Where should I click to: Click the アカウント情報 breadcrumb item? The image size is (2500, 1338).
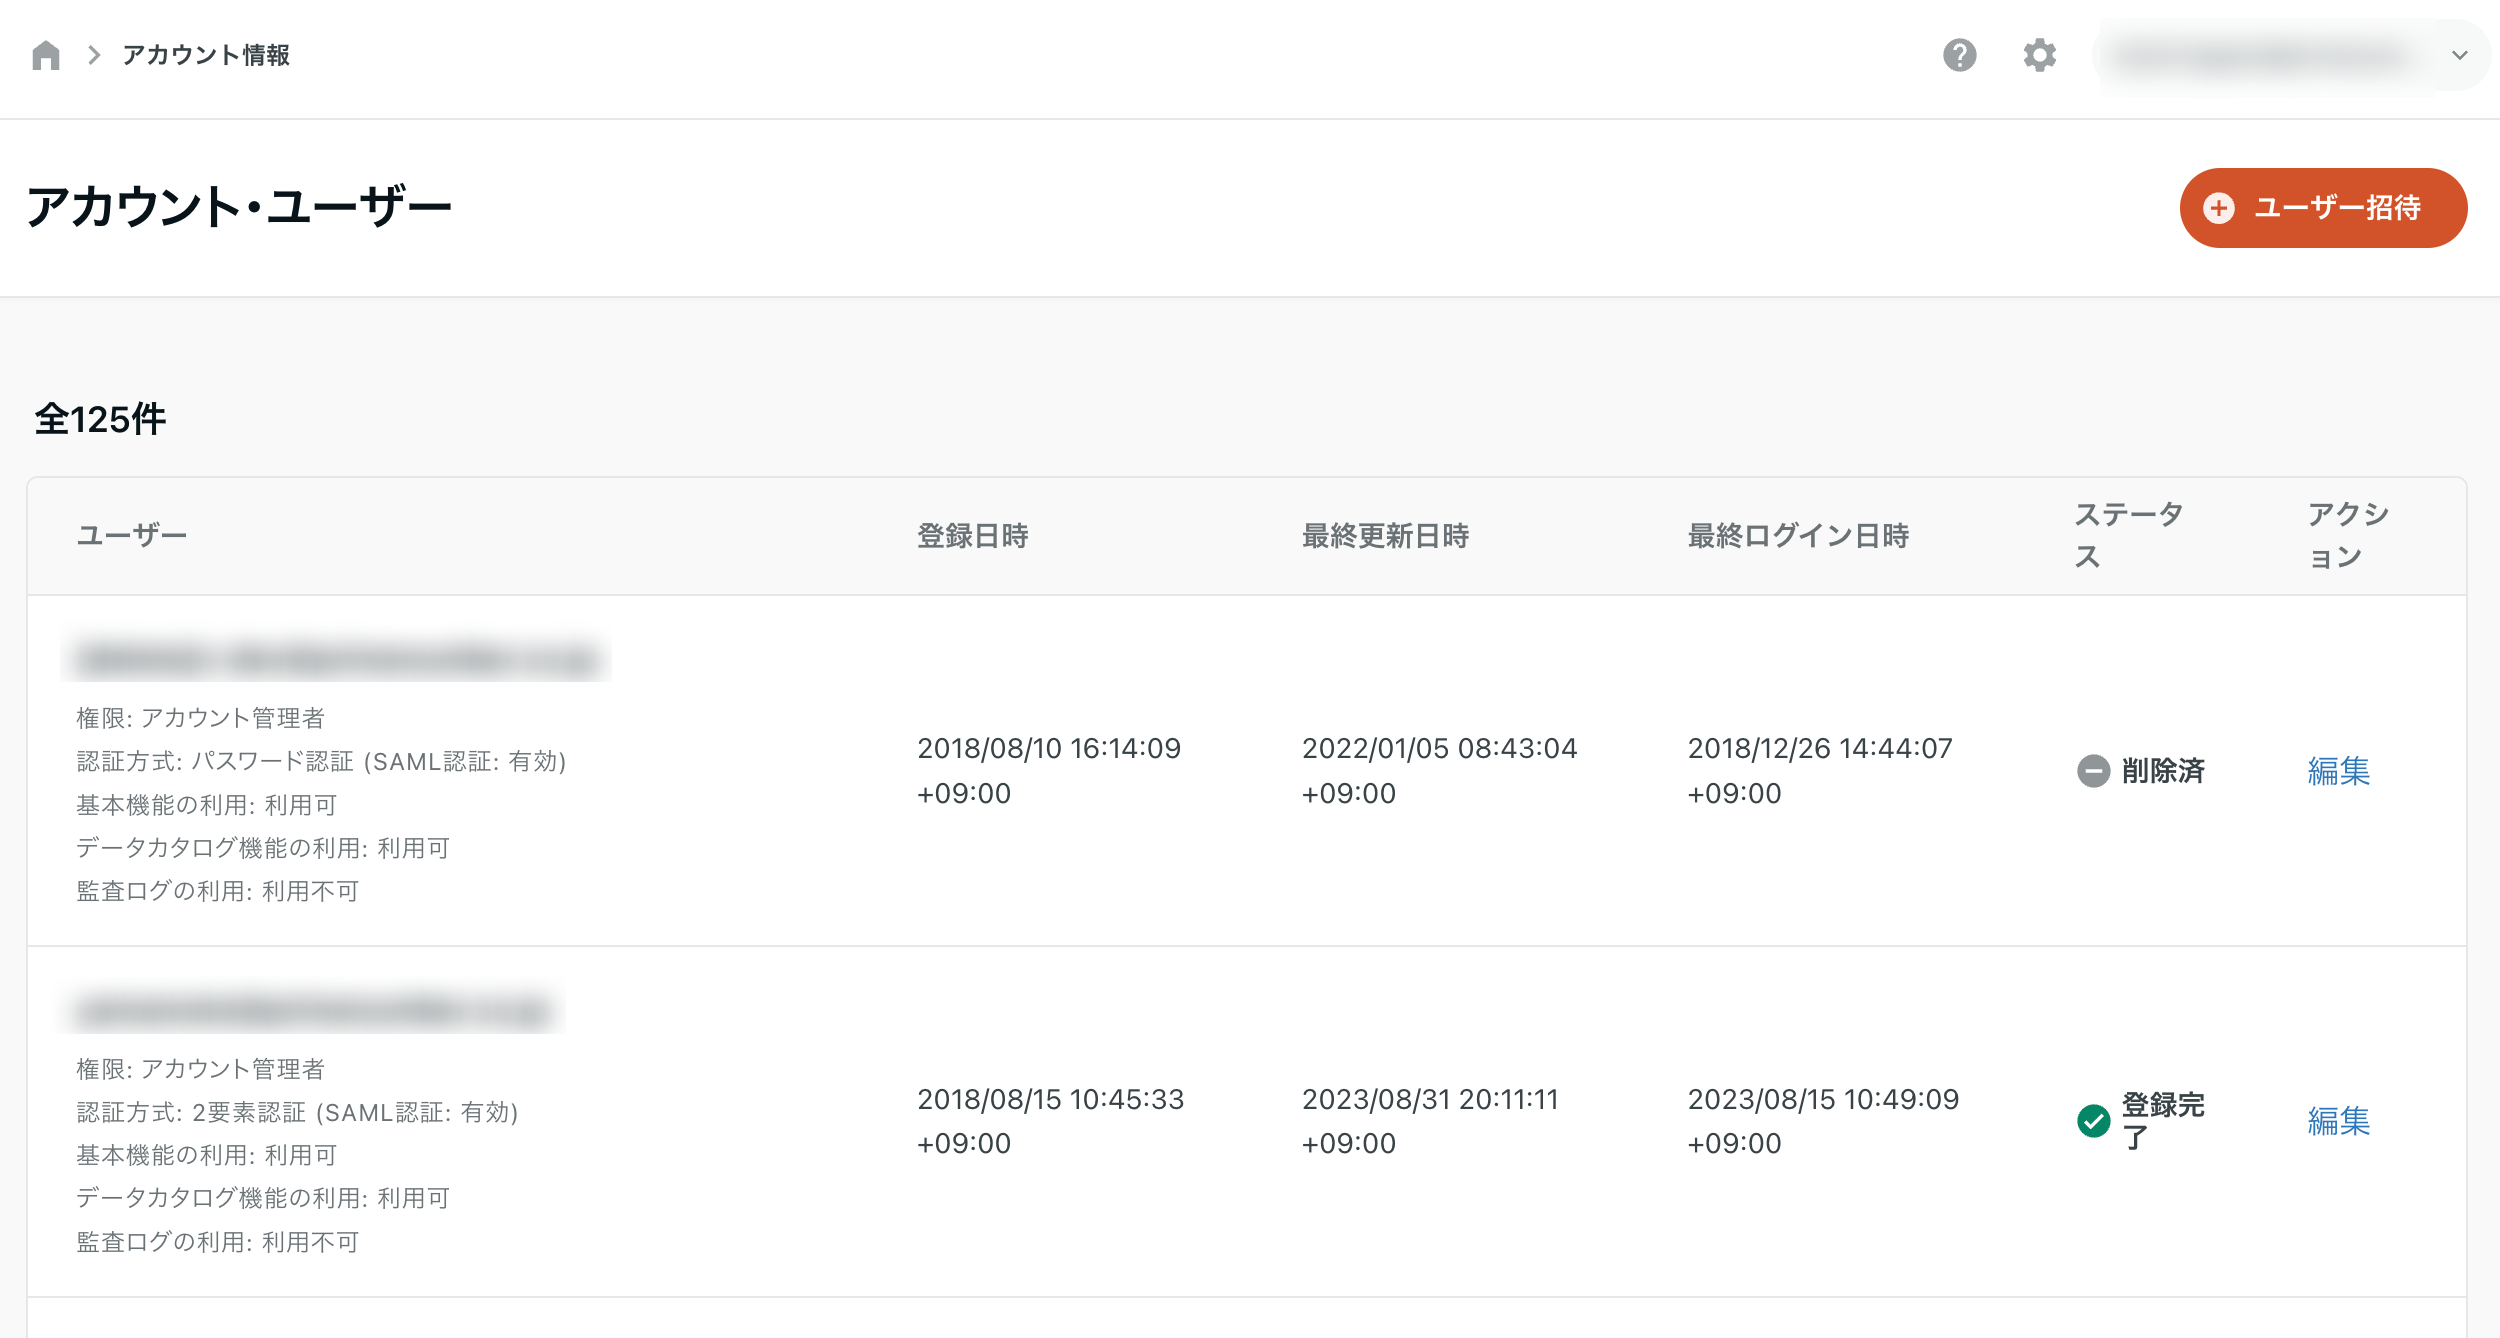pos(206,55)
